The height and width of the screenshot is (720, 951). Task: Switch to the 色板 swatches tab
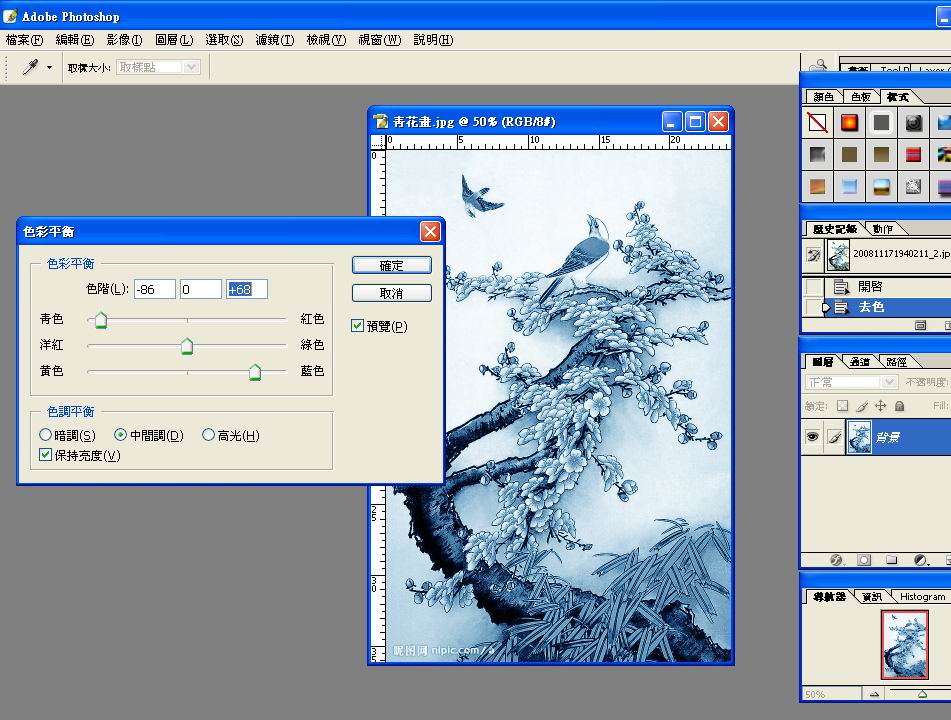(861, 96)
